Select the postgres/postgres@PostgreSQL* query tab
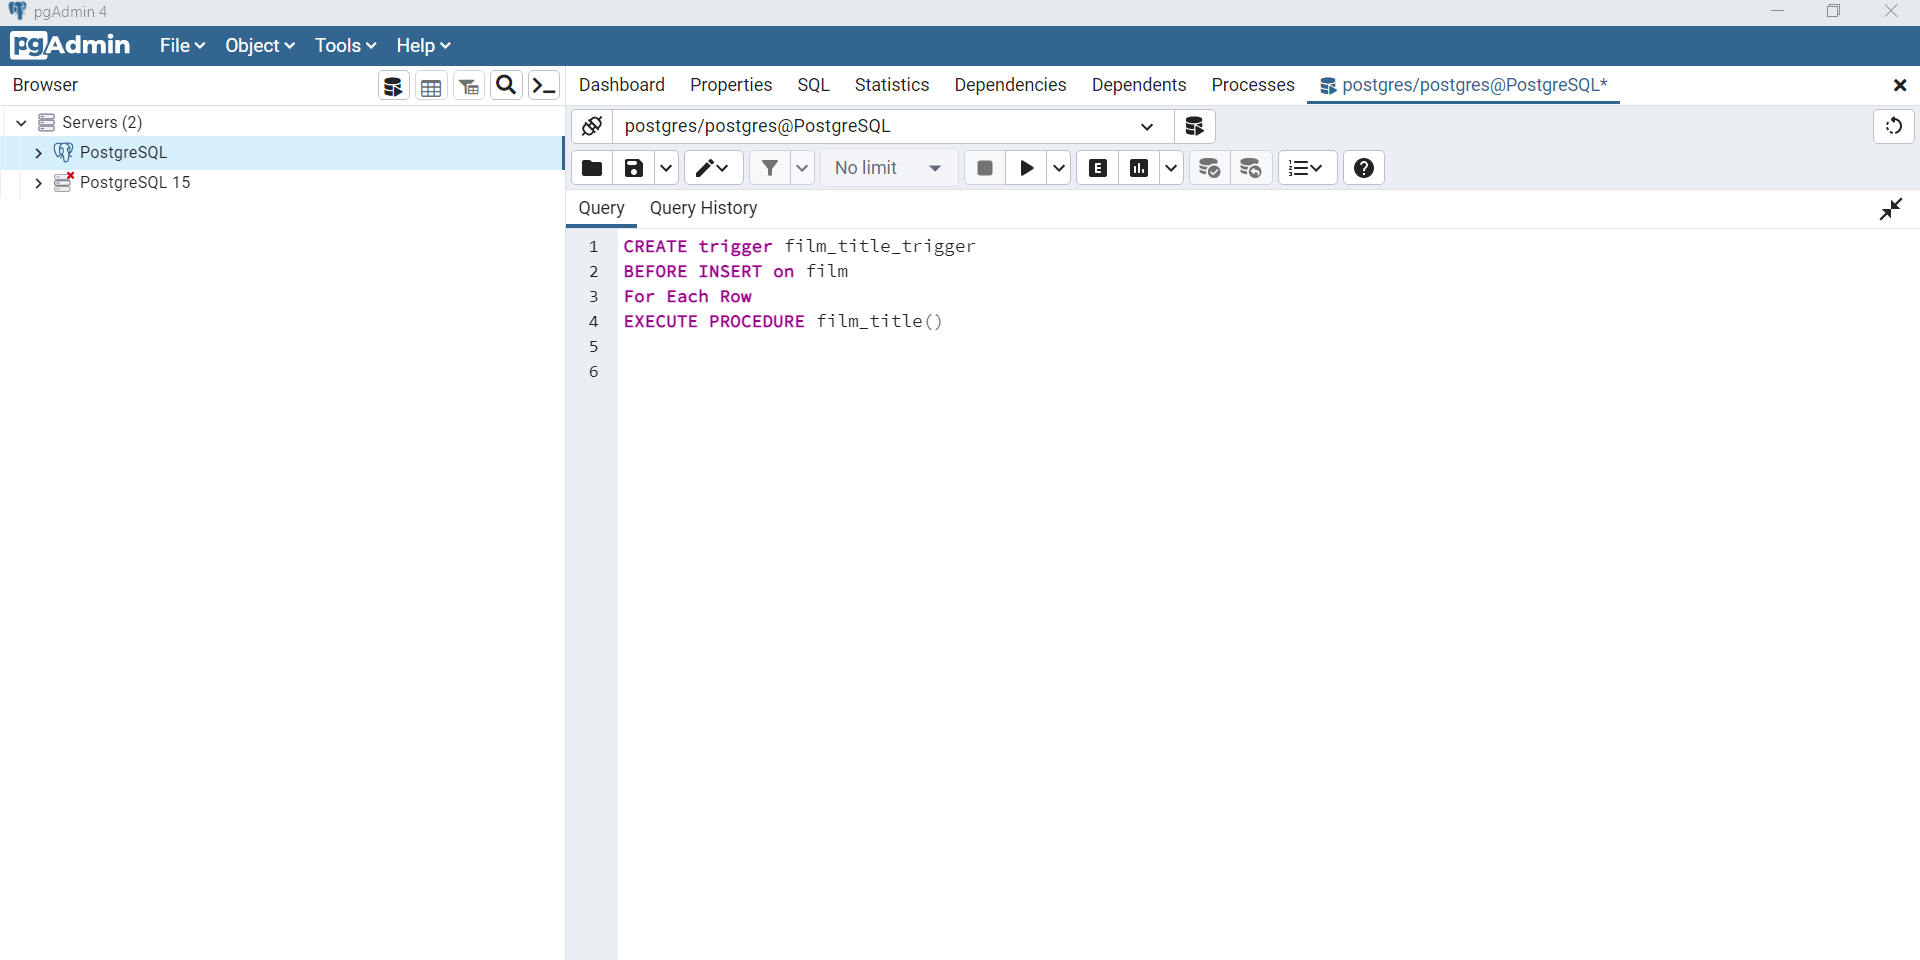Viewport: 1920px width, 960px height. click(1464, 85)
